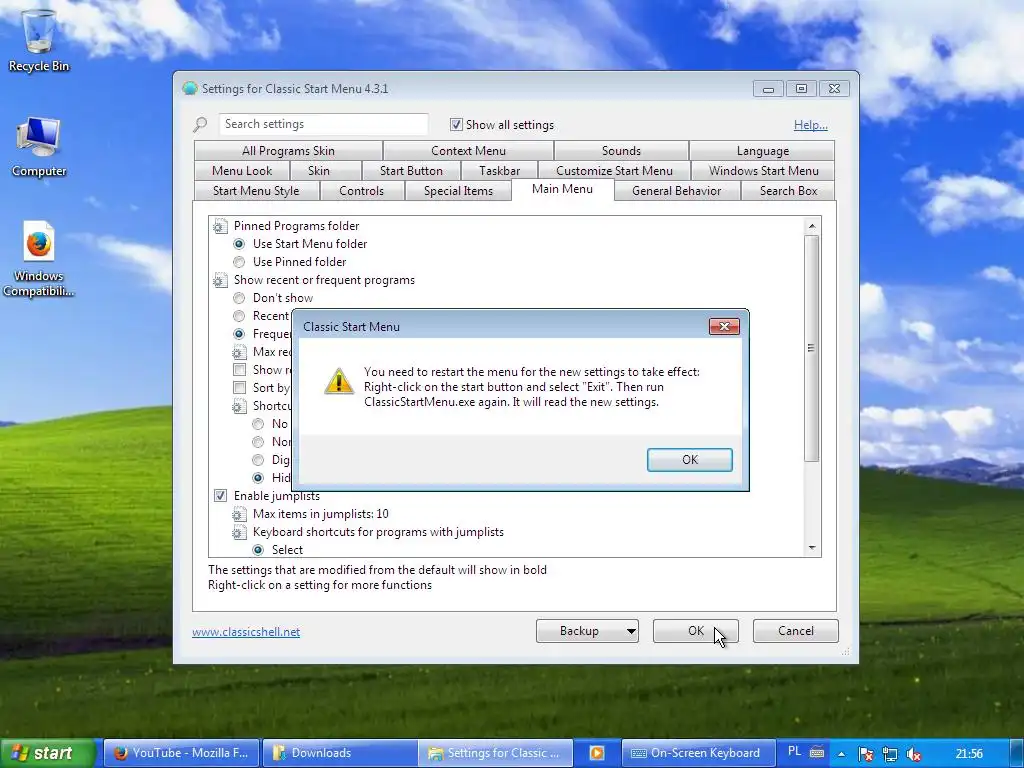Open the Sounds tab
1024x768 pixels.
[621, 151]
